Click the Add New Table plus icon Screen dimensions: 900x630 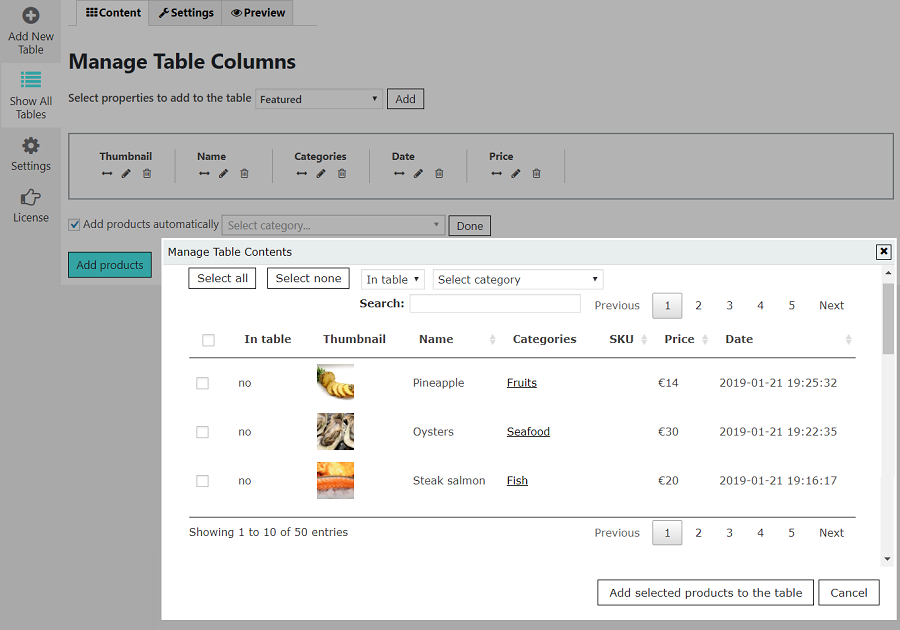click(x=31, y=16)
